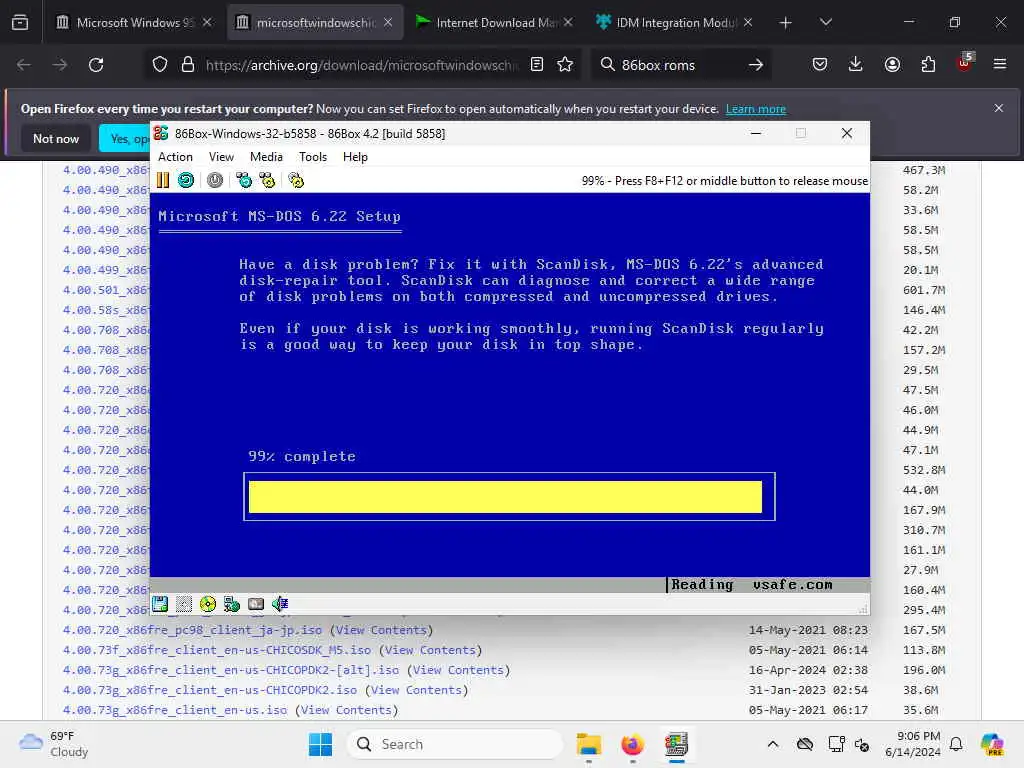Open 86Box settings gear icon
1024x768 pixels.
pyautogui.click(x=296, y=180)
